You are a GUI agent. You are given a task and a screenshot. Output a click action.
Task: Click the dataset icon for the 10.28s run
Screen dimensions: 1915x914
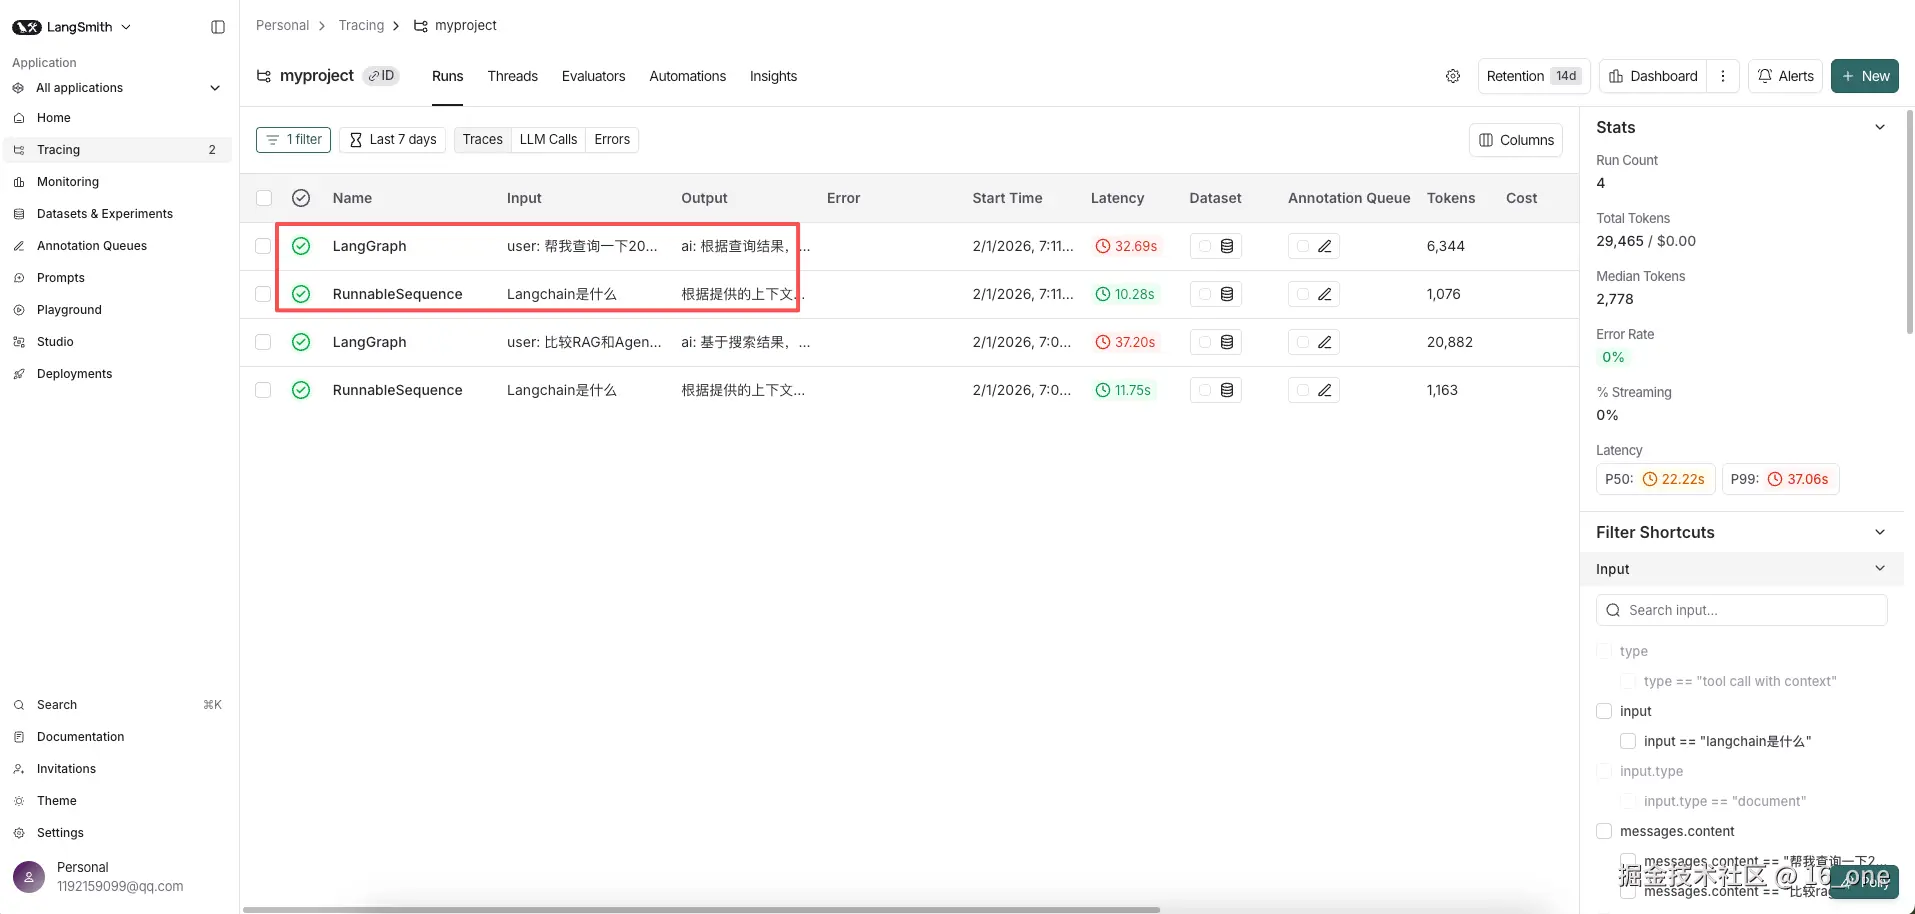pos(1227,294)
